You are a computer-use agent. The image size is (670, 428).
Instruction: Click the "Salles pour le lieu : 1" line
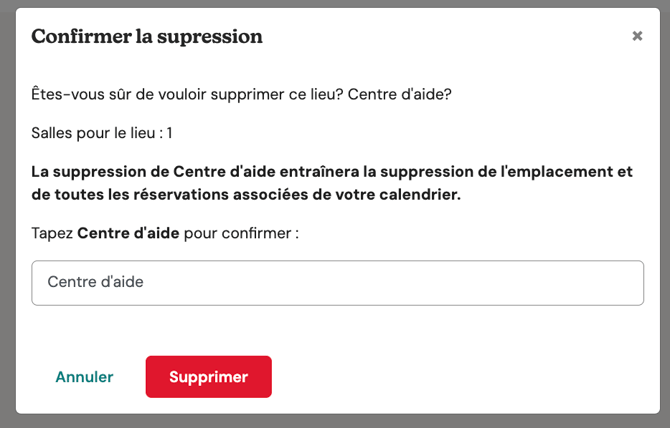click(x=102, y=132)
